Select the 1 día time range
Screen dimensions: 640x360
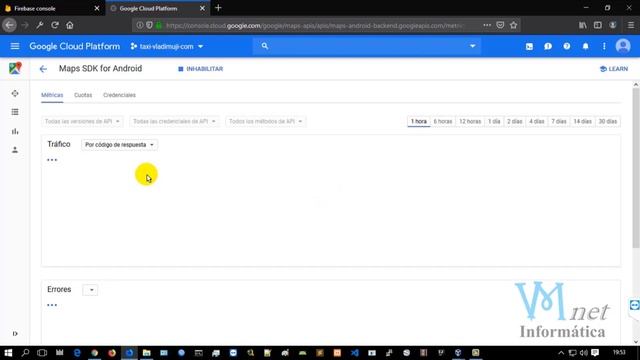[x=494, y=122]
